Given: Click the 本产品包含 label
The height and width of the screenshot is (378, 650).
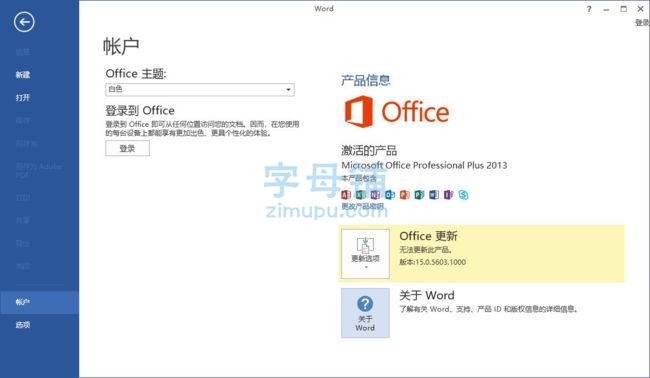Looking at the screenshot, I should tap(359, 178).
